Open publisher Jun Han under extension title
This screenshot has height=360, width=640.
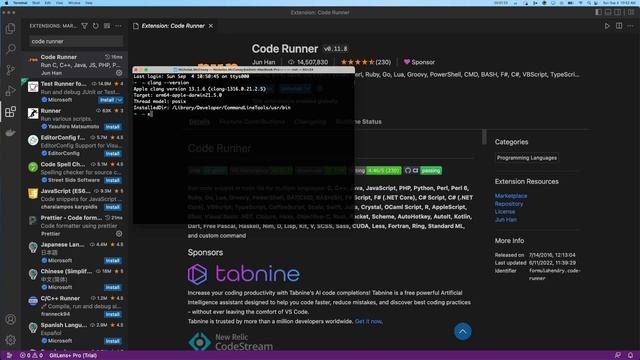[x=263, y=62]
